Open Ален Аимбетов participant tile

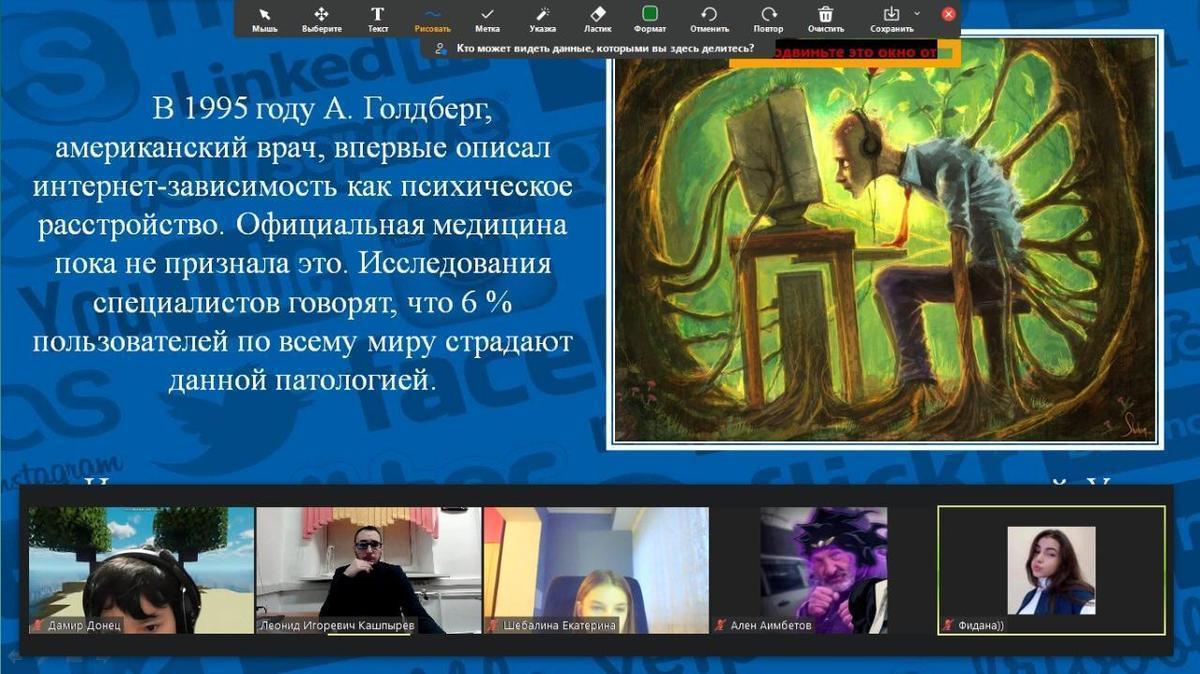(823, 569)
